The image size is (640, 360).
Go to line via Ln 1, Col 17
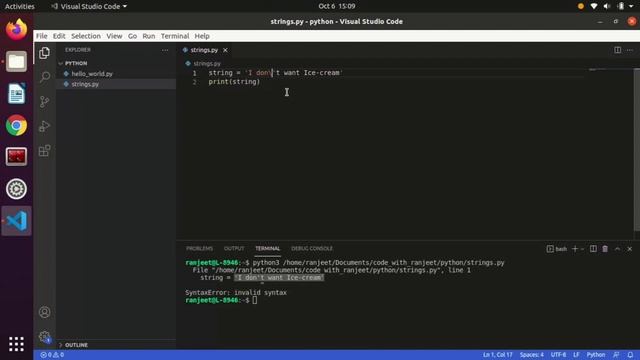[498, 355]
